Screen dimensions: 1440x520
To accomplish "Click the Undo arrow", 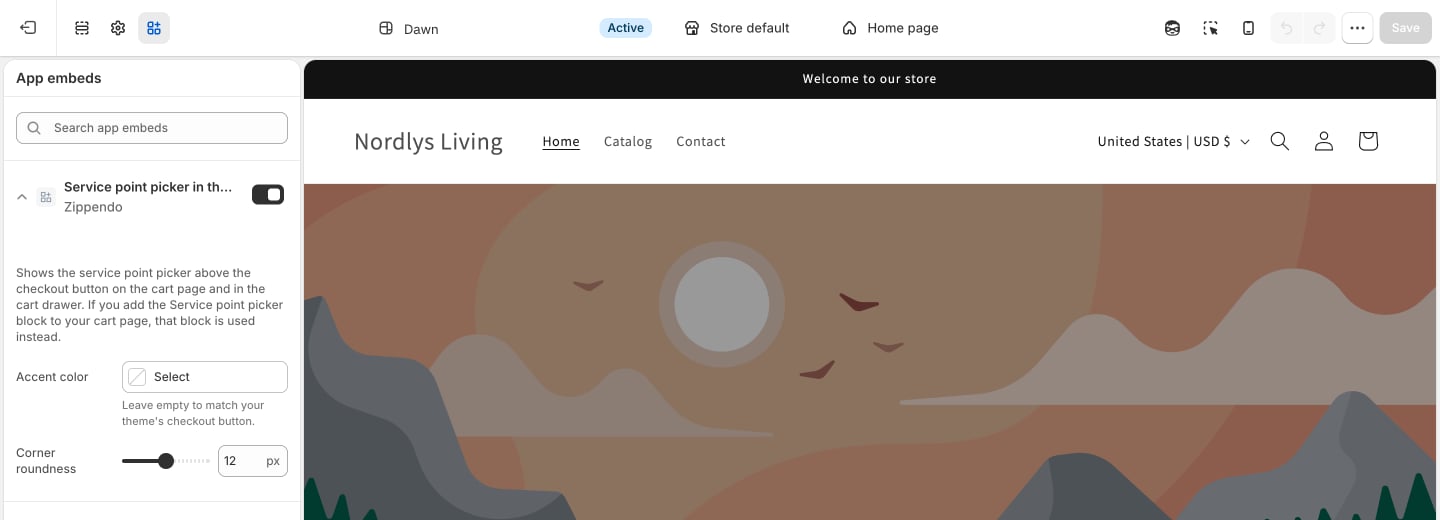I will (x=1287, y=28).
